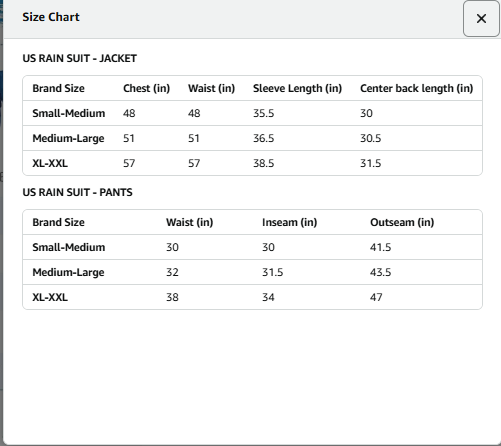This screenshot has width=501, height=446.
Task: Click the pants XL-XXL row label
Action: 50,297
